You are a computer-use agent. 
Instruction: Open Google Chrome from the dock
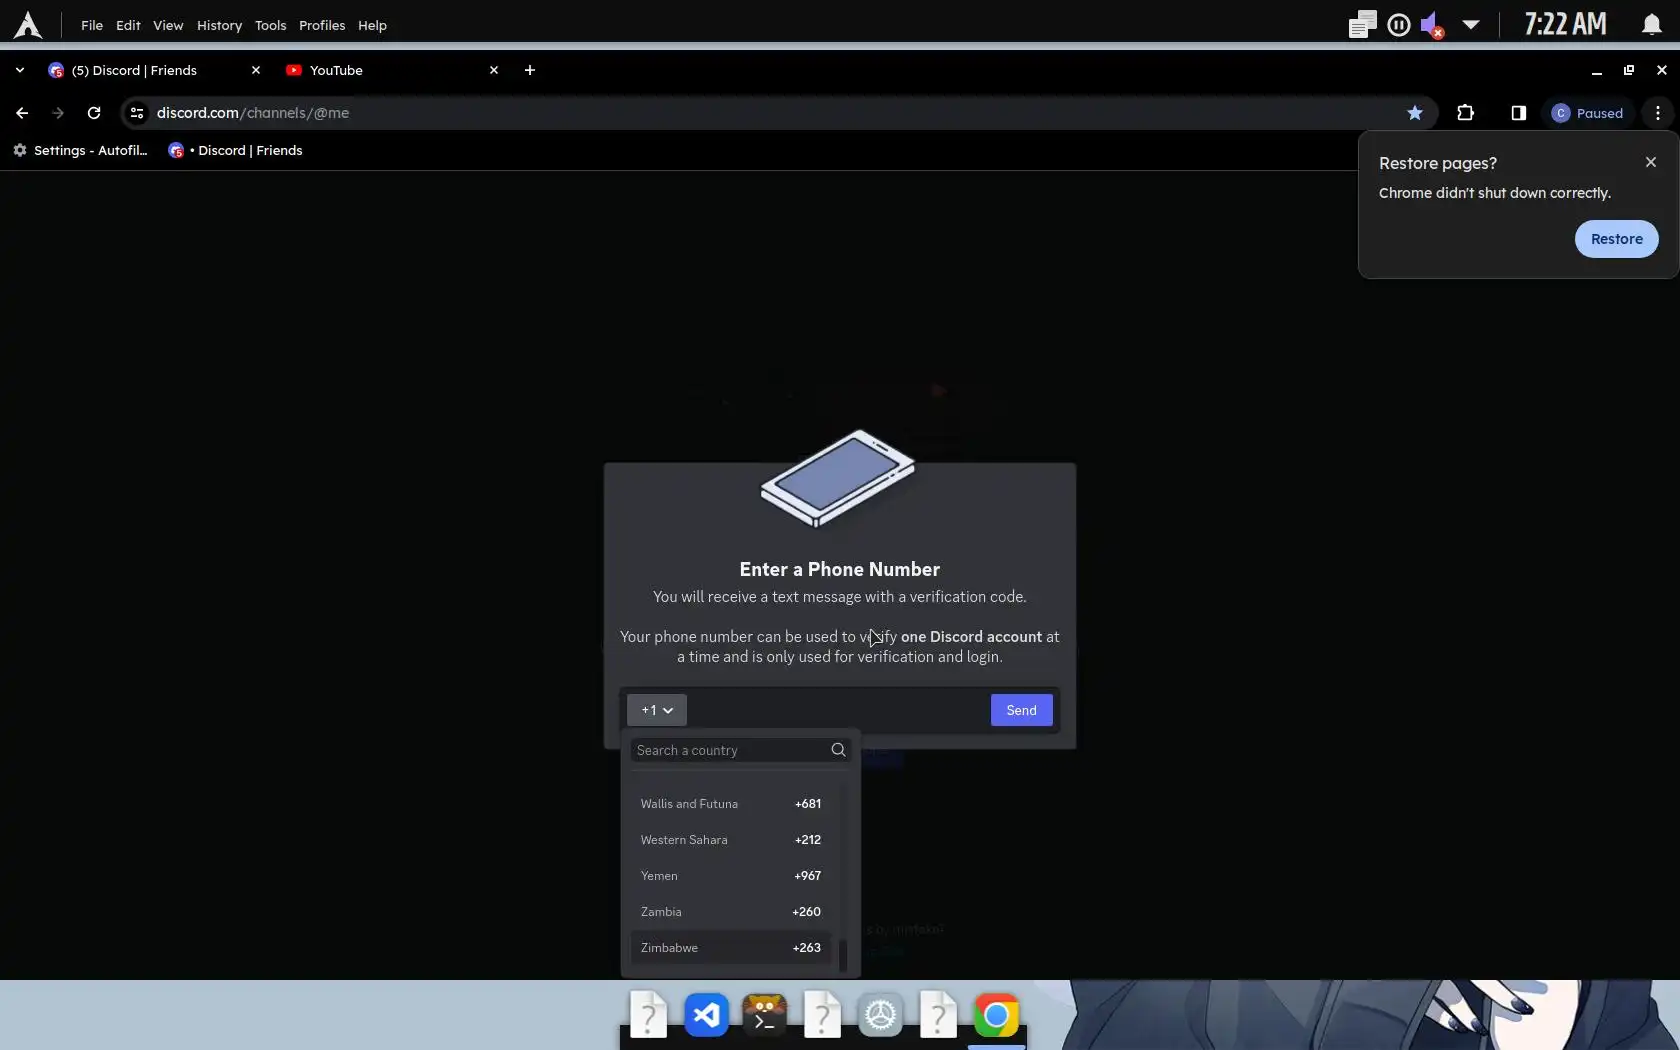(x=997, y=1016)
